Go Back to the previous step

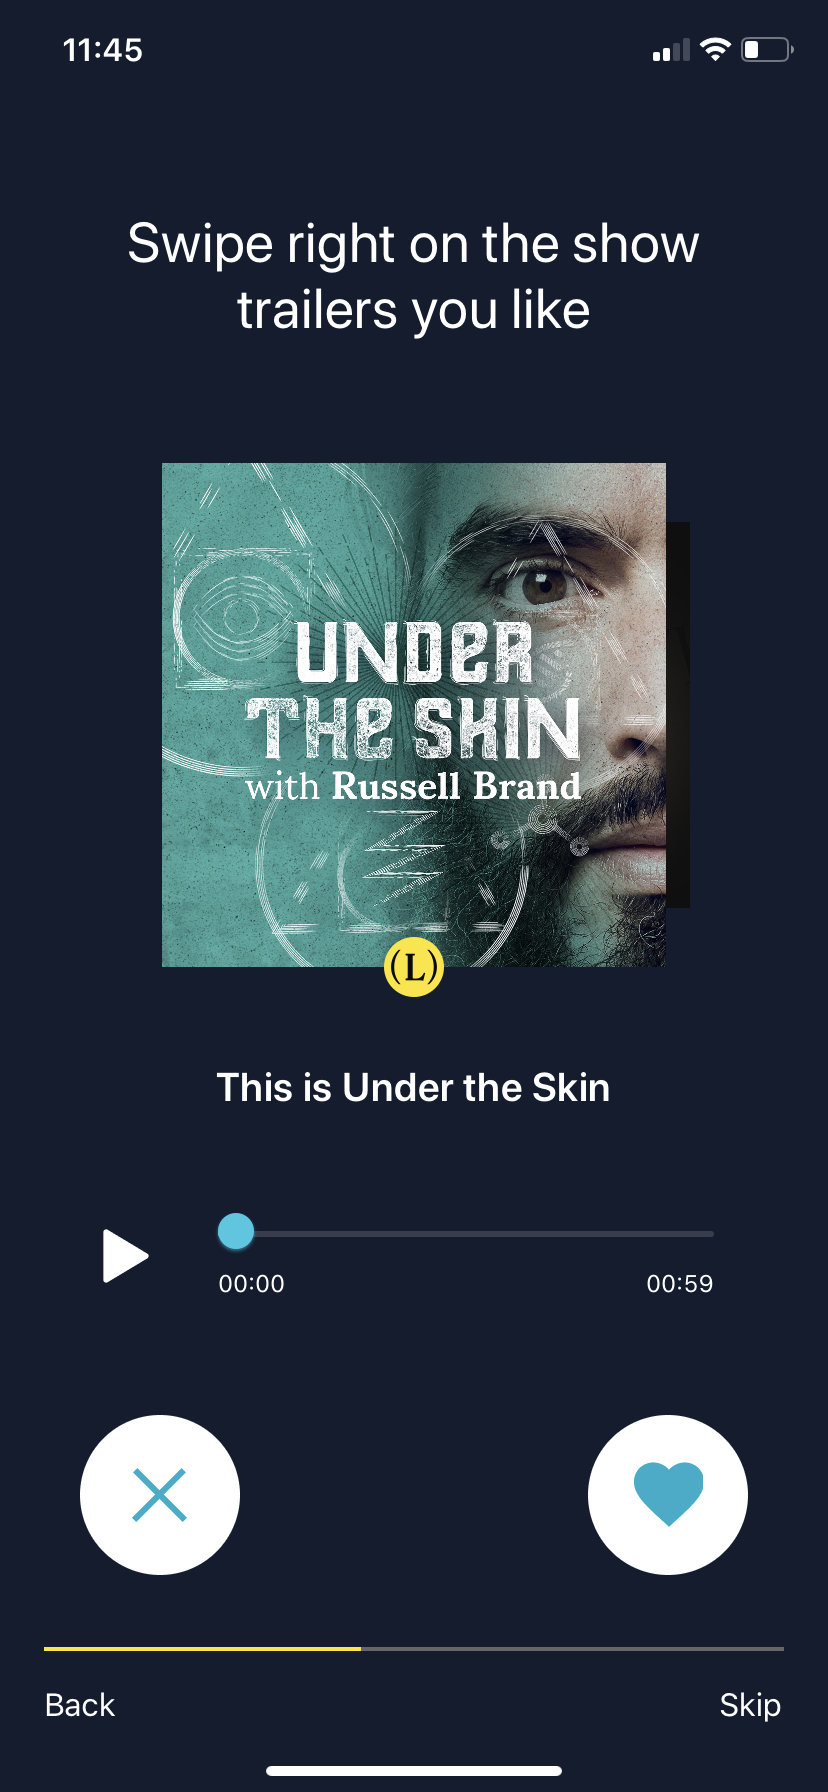tap(80, 1705)
